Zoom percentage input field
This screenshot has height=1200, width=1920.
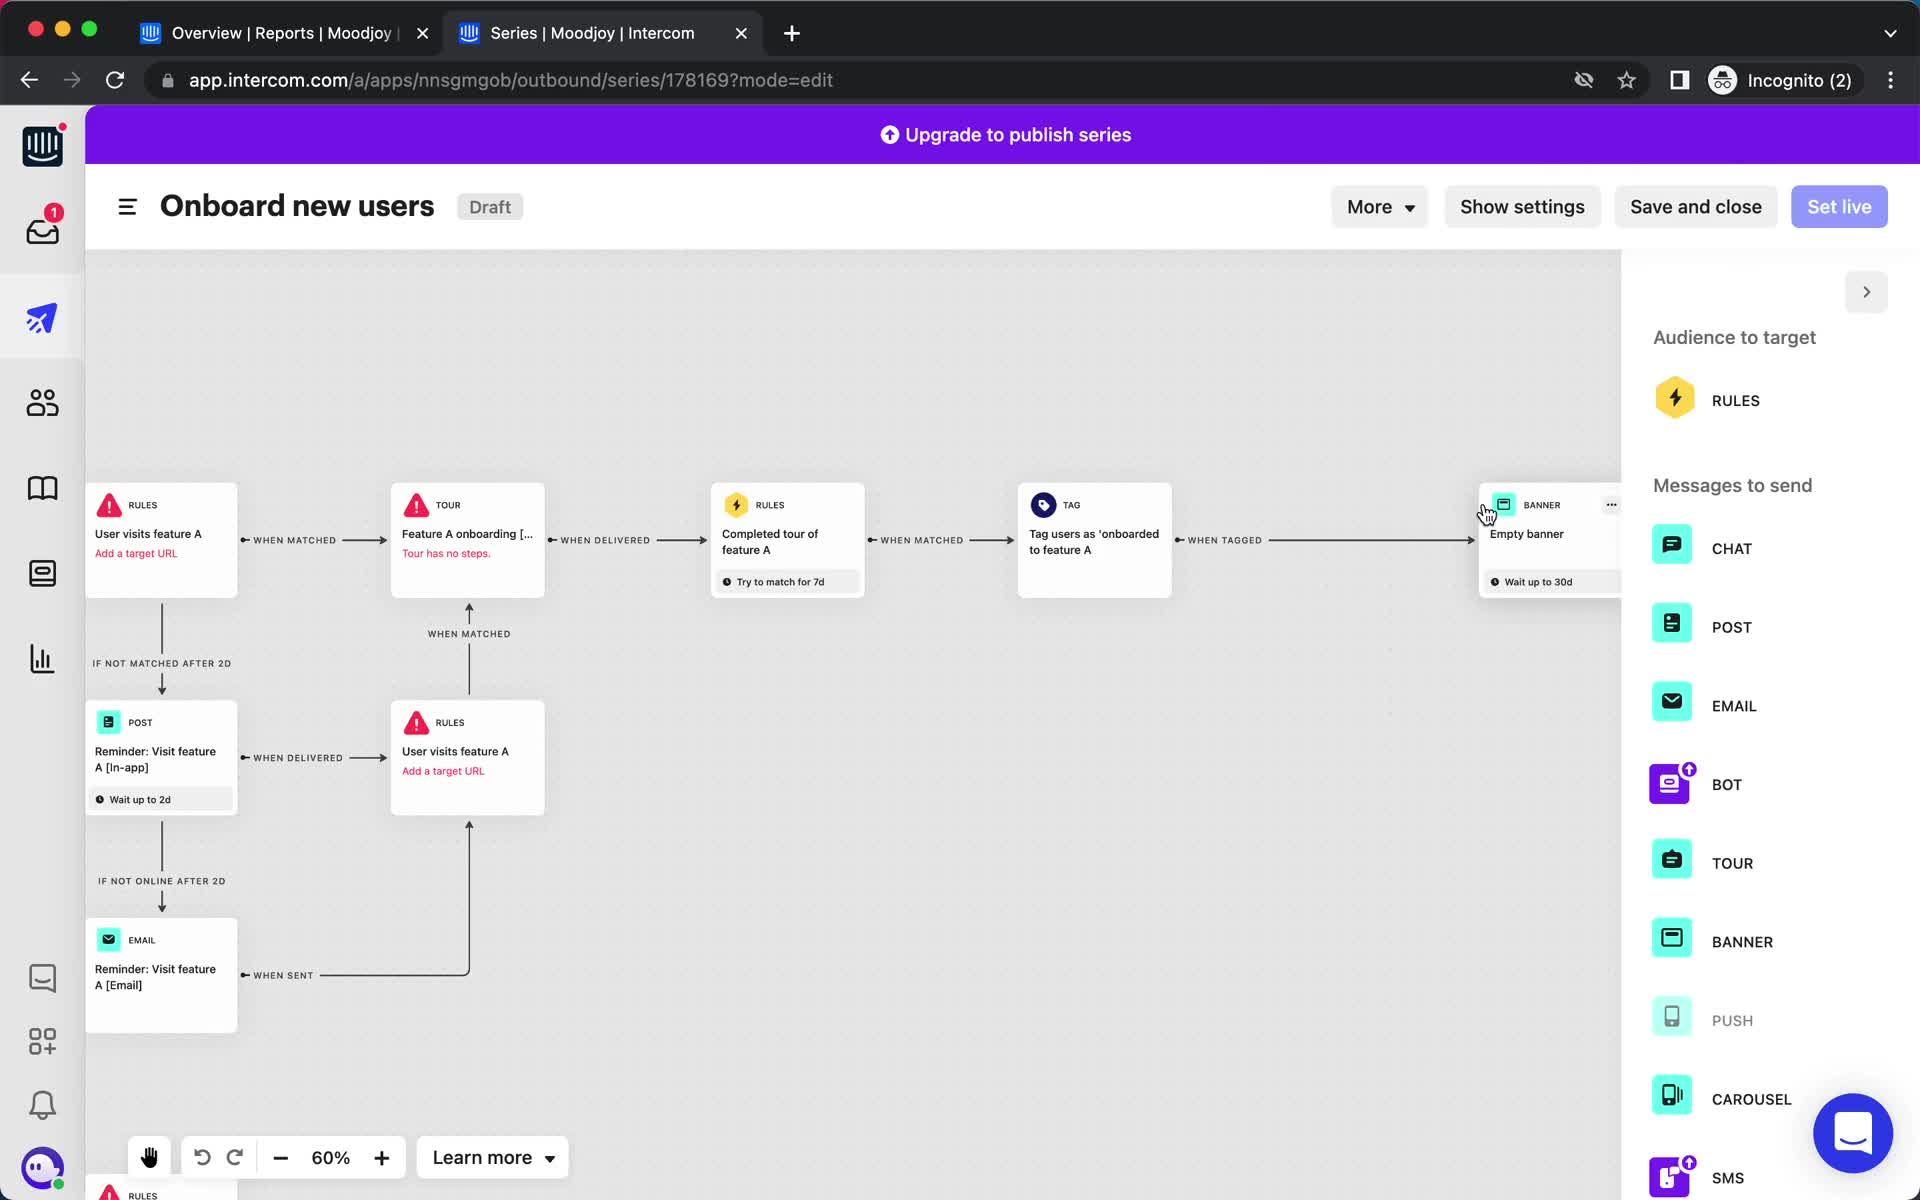click(330, 1157)
